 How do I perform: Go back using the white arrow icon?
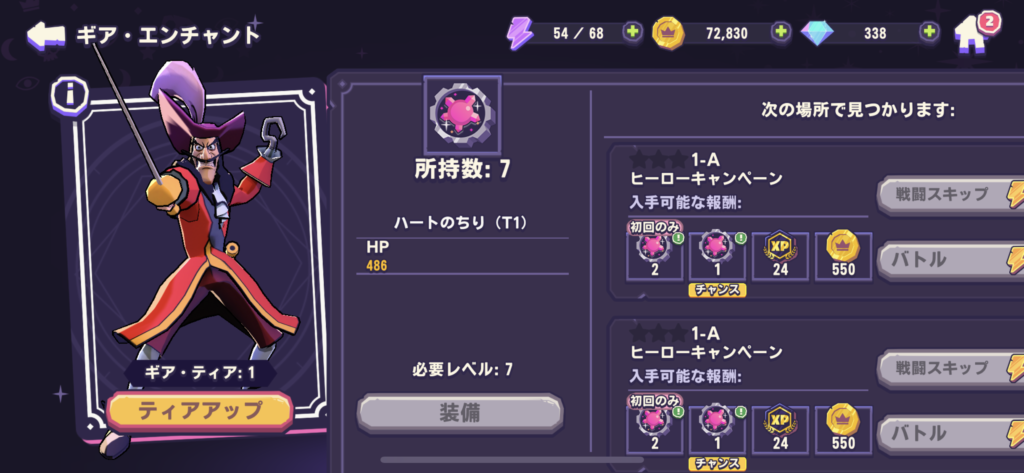point(46,35)
